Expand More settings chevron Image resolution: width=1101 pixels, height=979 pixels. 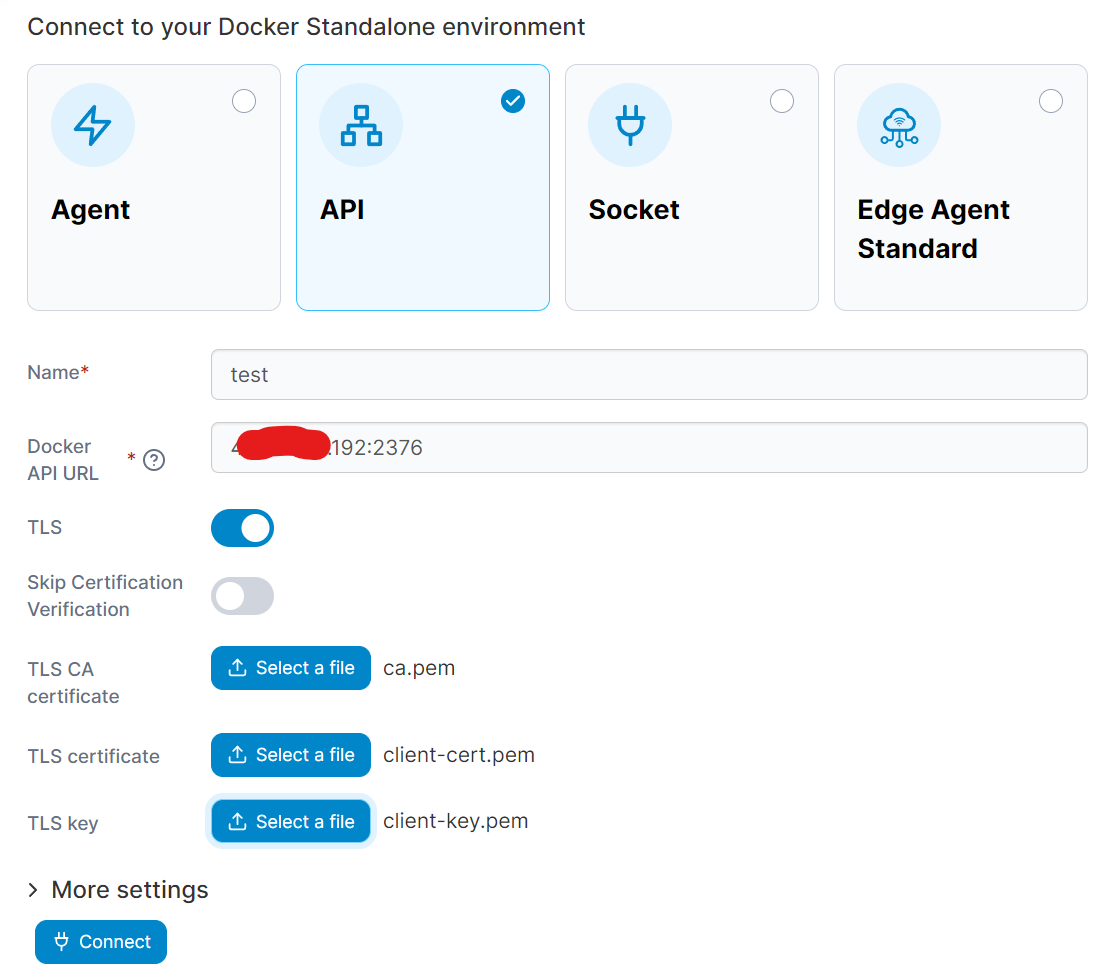[x=33, y=890]
